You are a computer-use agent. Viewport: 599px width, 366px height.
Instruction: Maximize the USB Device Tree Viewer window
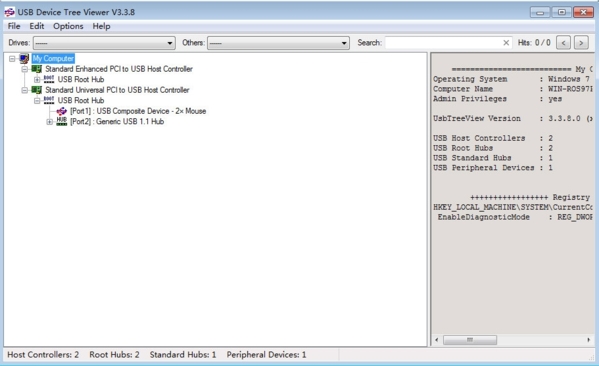pyautogui.click(x=562, y=13)
